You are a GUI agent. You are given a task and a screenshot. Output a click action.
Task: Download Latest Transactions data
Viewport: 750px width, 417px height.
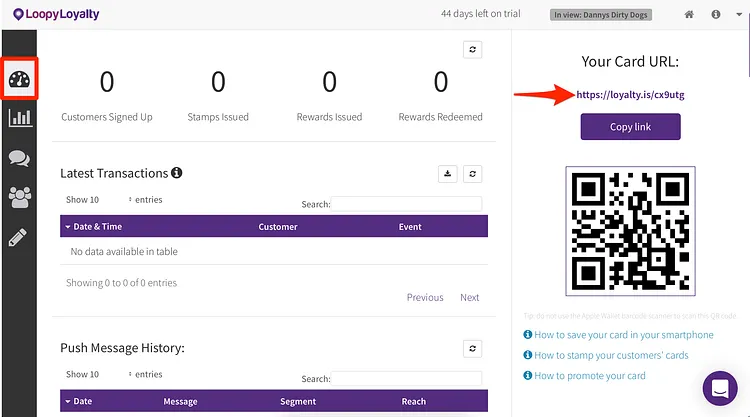coord(448,174)
